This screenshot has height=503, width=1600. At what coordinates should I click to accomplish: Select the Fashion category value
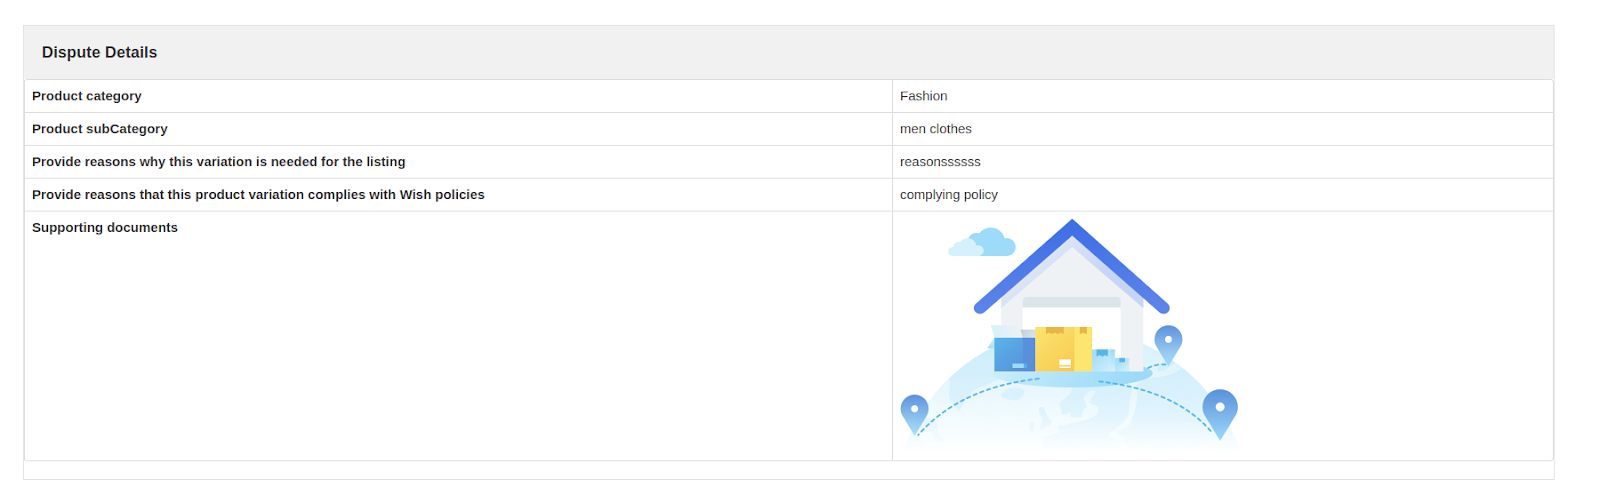923,96
